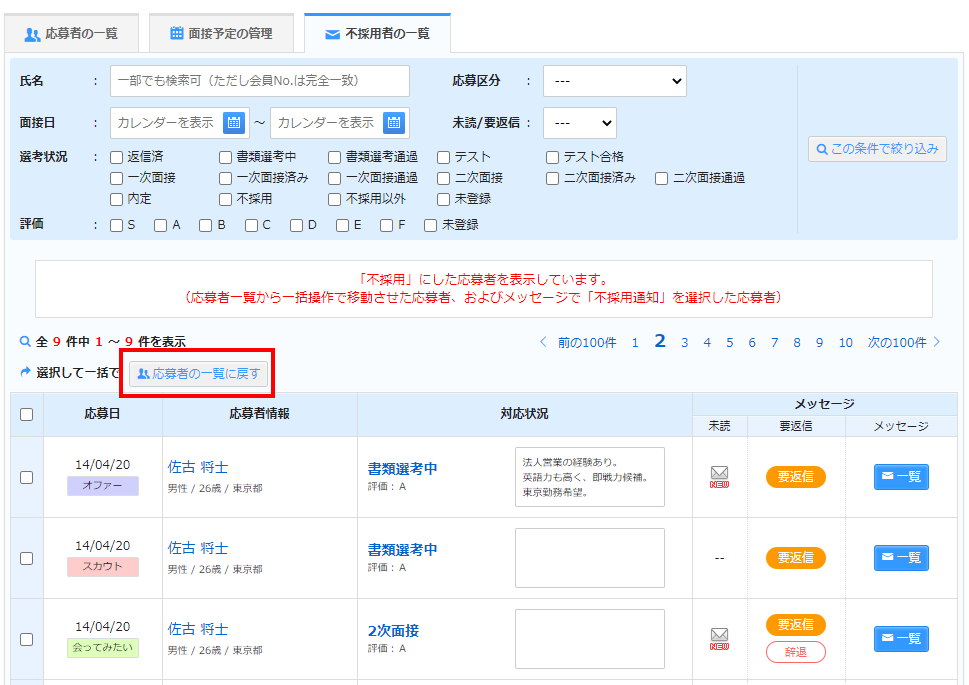Click next page chevron beside 次の100件
Image resolution: width=969 pixels, height=685 pixels.
(x=937, y=342)
